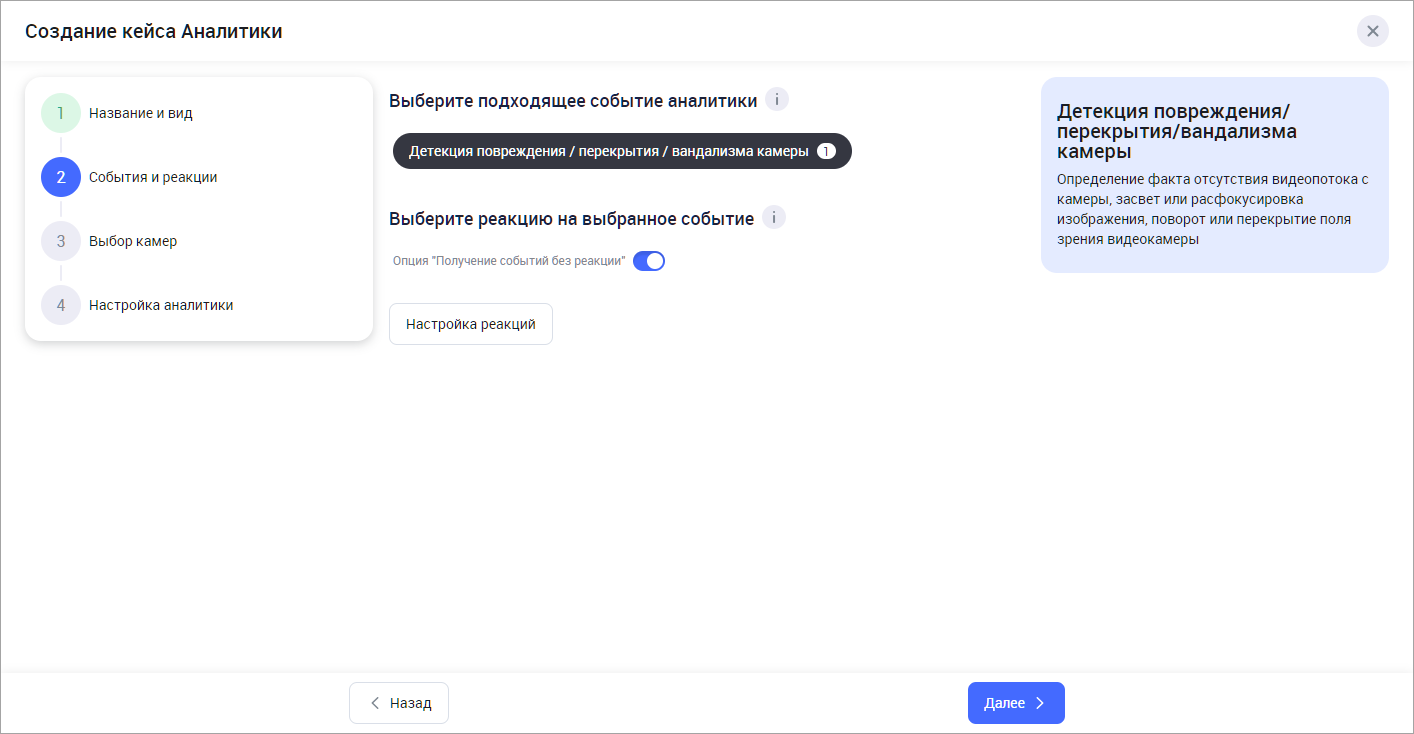1414x734 pixels.
Task: Click info icon beside analytics event heading
Action: [x=777, y=100]
